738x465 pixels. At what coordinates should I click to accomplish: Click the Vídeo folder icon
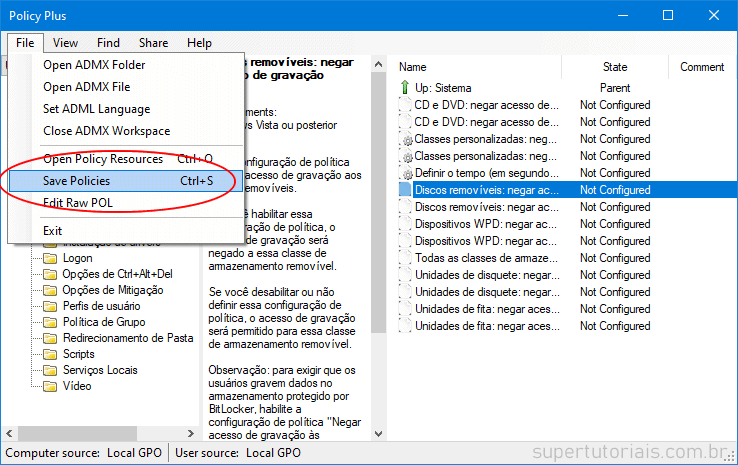pyautogui.click(x=49, y=386)
